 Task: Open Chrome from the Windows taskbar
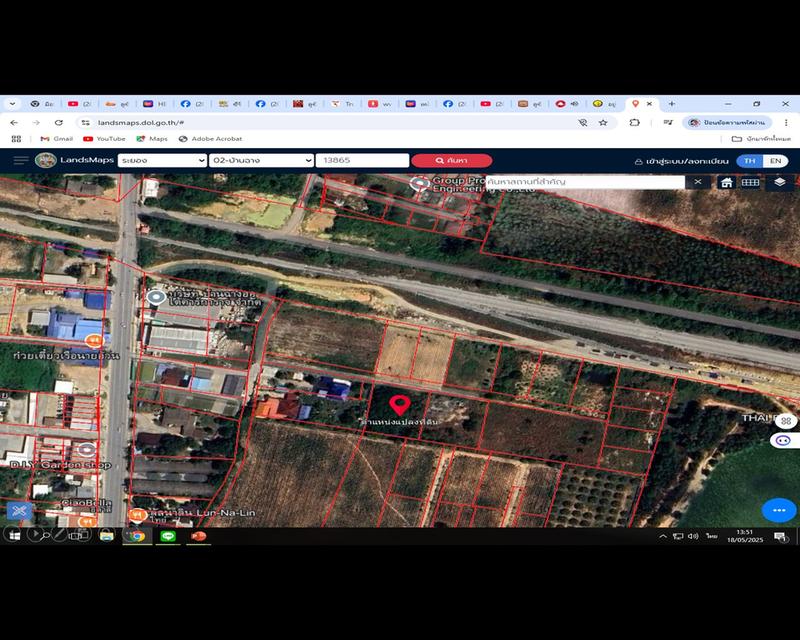[x=136, y=535]
